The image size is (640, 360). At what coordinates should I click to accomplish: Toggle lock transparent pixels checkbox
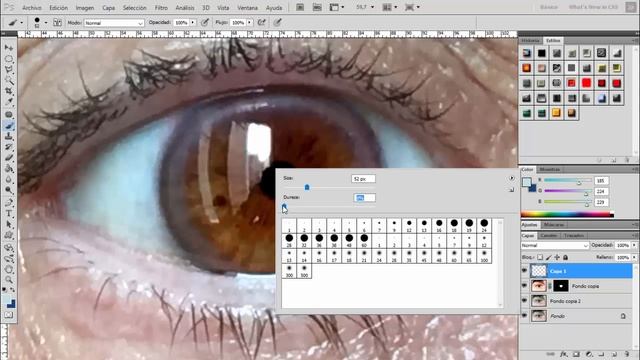[540, 257]
